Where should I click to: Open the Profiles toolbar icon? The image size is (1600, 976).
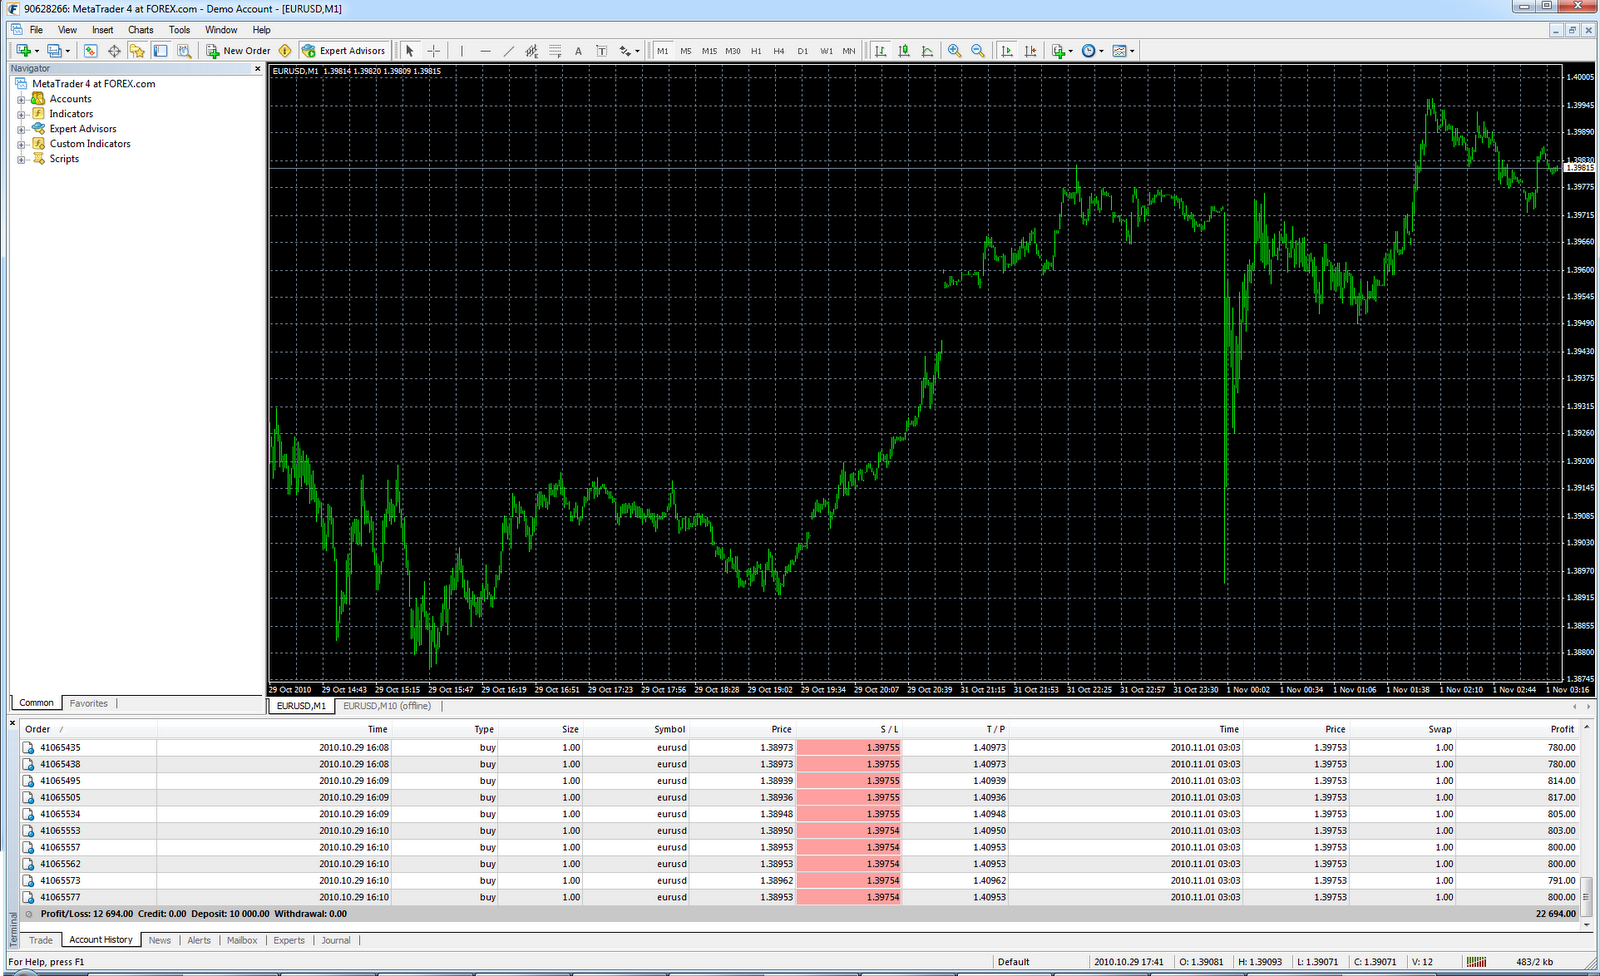pyautogui.click(x=55, y=51)
